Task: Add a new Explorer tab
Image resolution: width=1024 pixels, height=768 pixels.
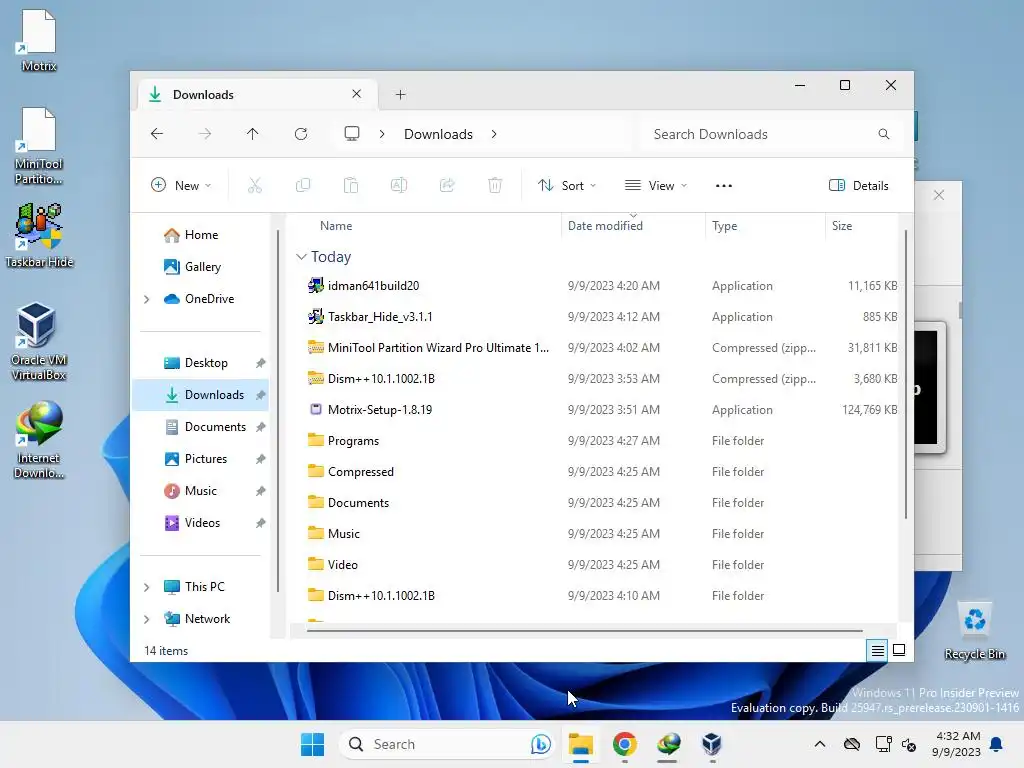Action: (x=400, y=95)
